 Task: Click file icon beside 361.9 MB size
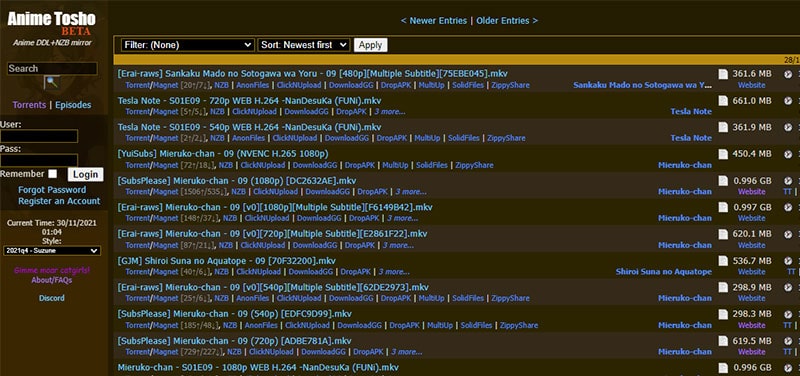click(x=723, y=127)
